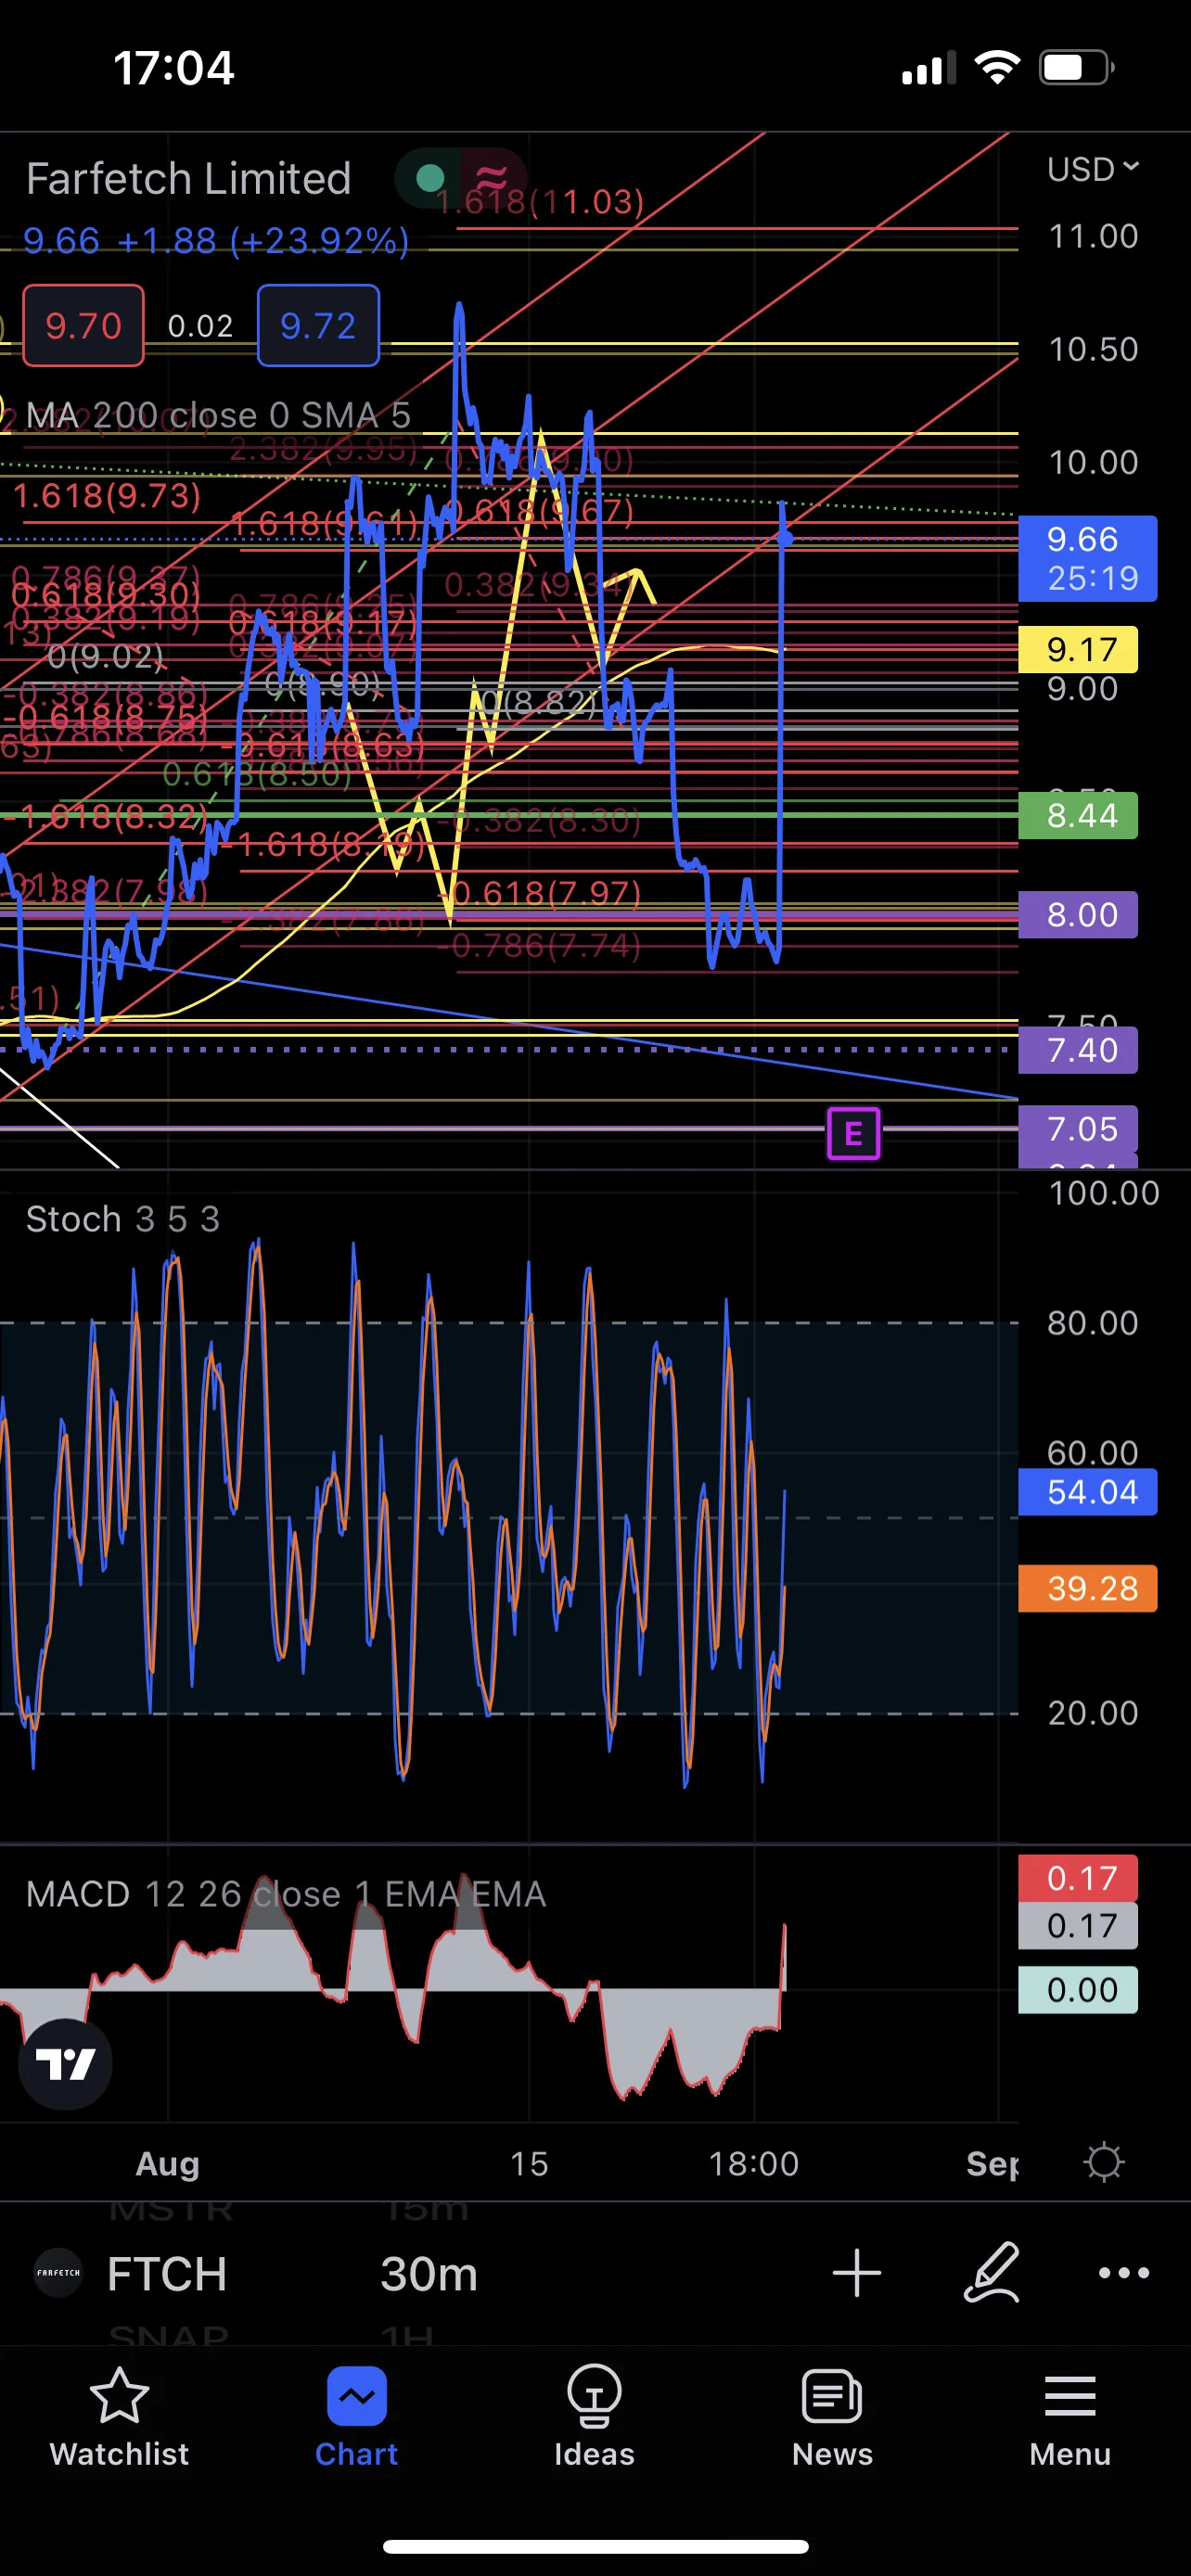Viewport: 1191px width, 2576px height.
Task: Tap the pink approximate-sign data icon
Action: tap(491, 178)
